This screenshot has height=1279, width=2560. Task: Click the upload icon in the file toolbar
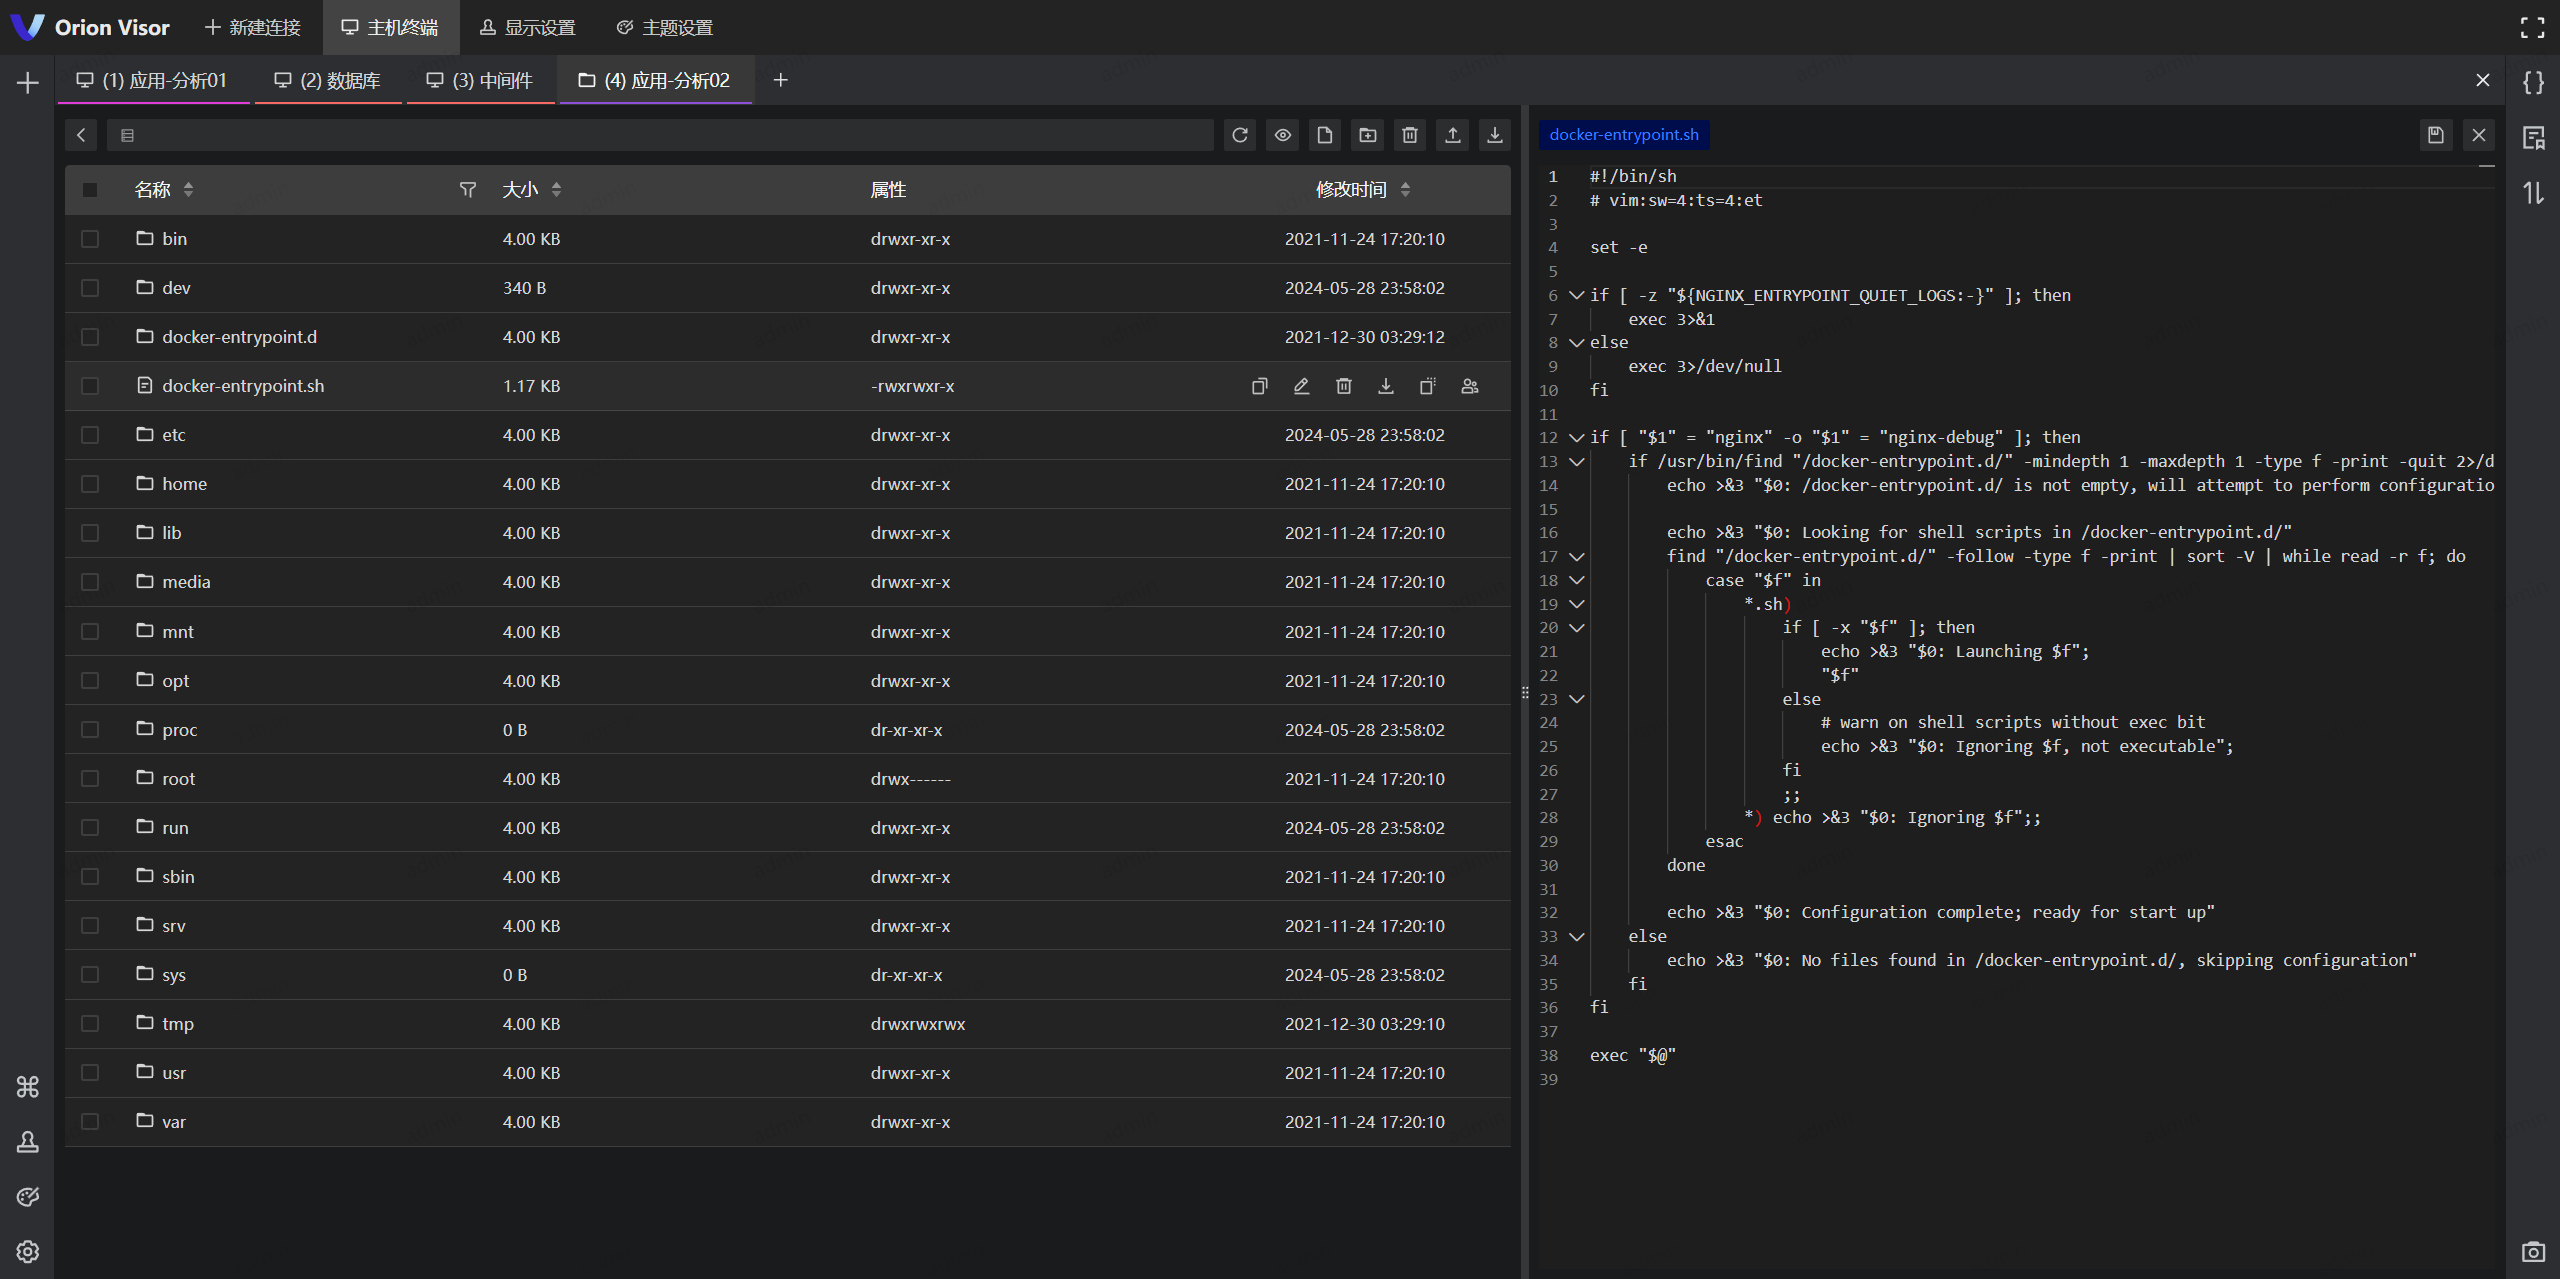pos(1452,135)
